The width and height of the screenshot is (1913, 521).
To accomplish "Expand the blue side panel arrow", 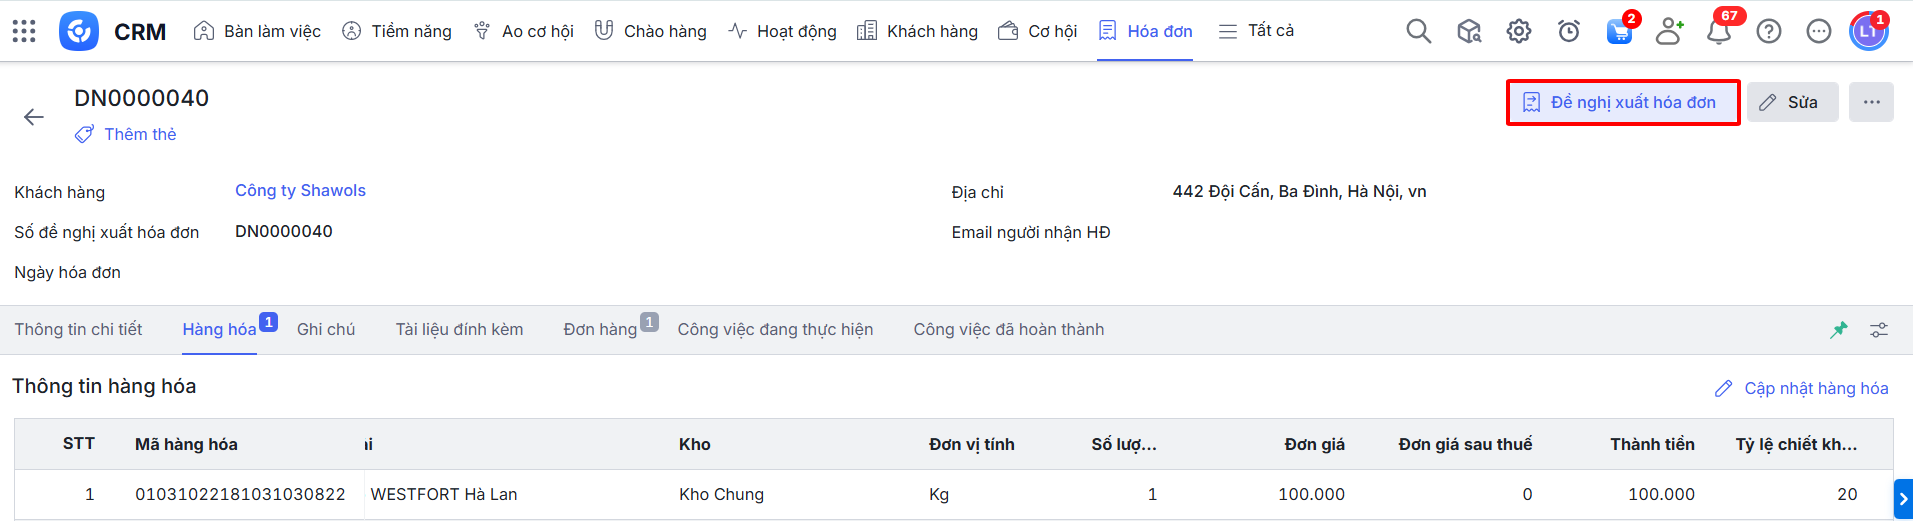I will (x=1902, y=499).
